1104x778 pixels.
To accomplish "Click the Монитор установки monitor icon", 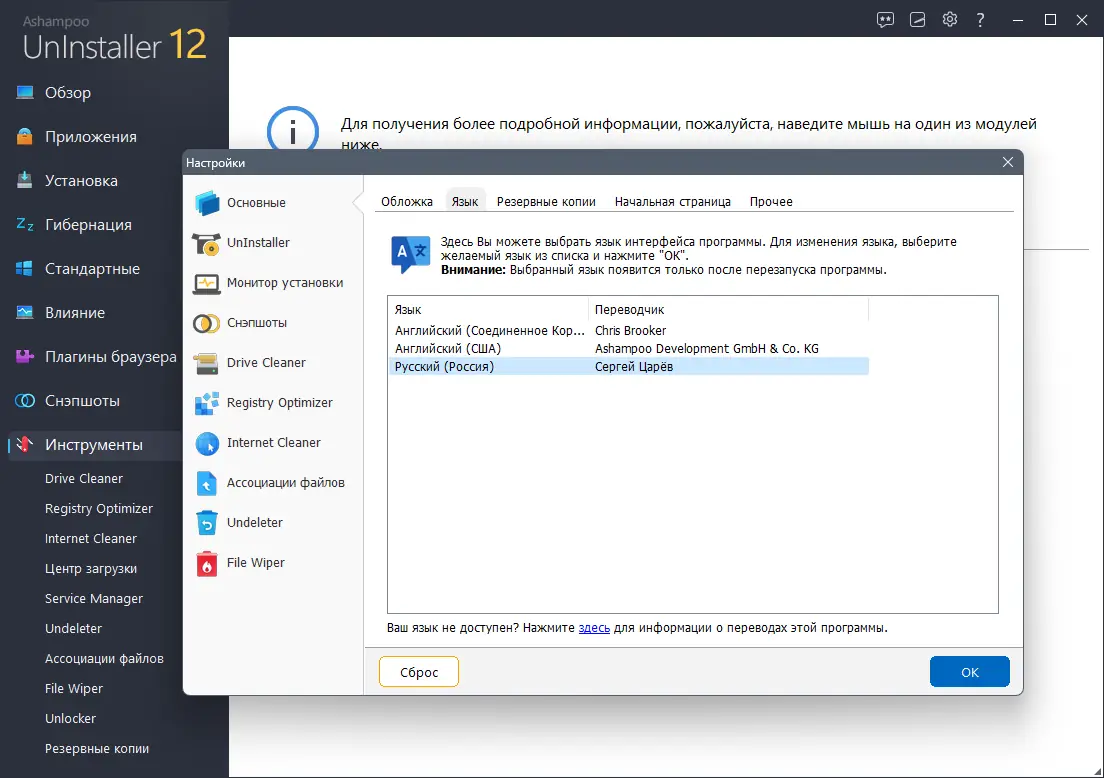I will pyautogui.click(x=206, y=283).
